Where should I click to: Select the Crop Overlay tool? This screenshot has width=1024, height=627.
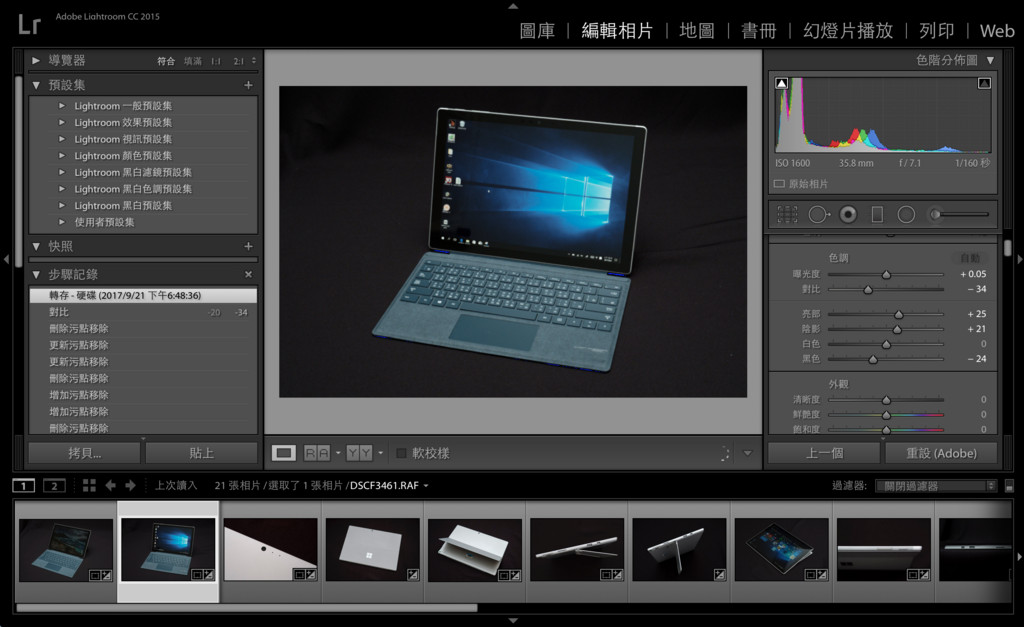787,214
